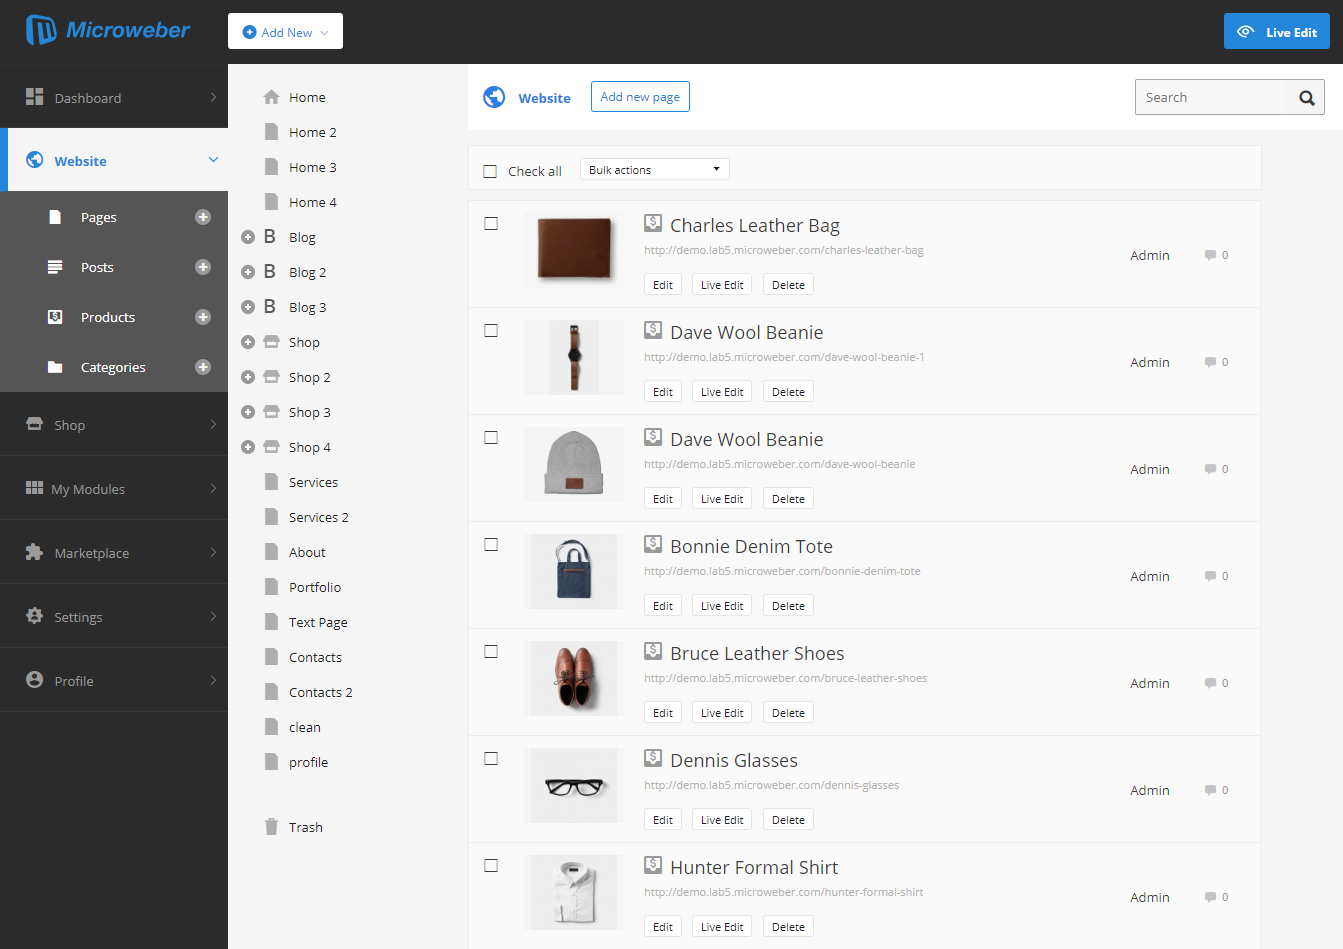Open the Profile menu item
Image resolution: width=1343 pixels, height=949 pixels.
[x=114, y=680]
